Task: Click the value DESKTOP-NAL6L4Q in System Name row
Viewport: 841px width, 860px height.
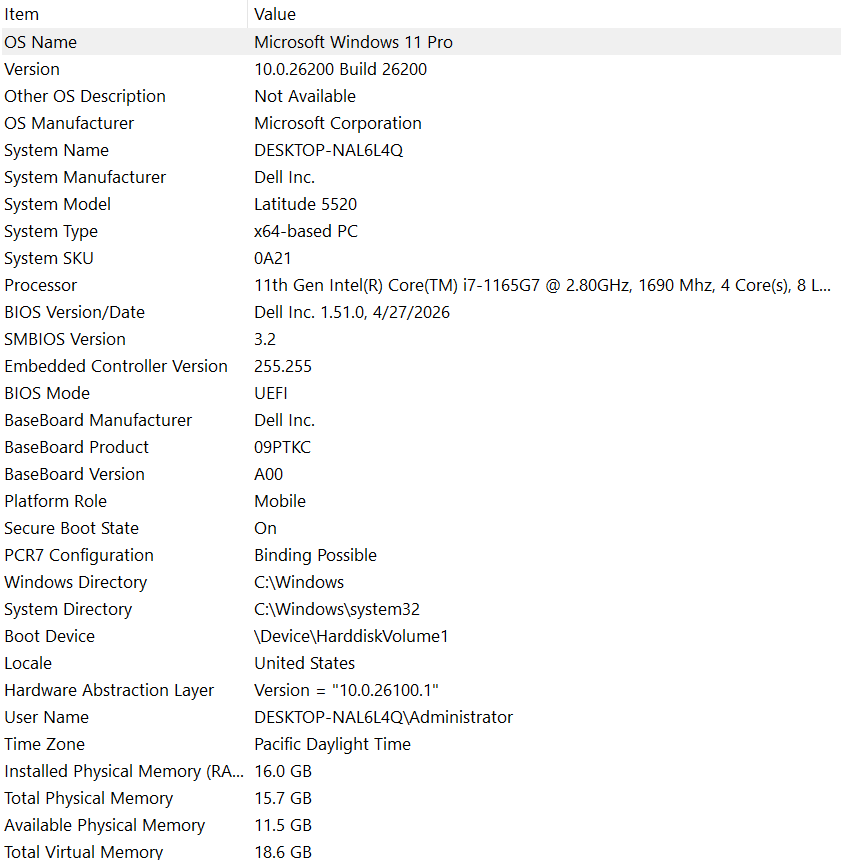Action: click(x=329, y=150)
